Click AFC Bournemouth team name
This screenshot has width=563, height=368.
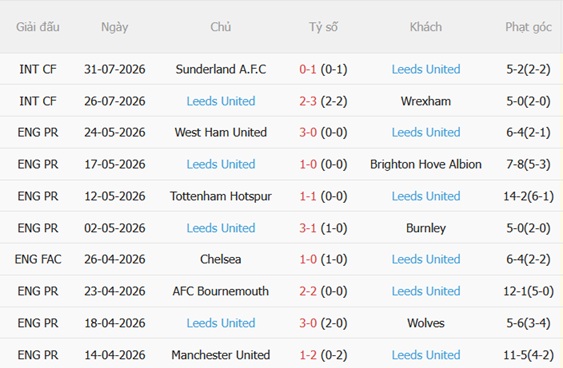click(x=221, y=291)
